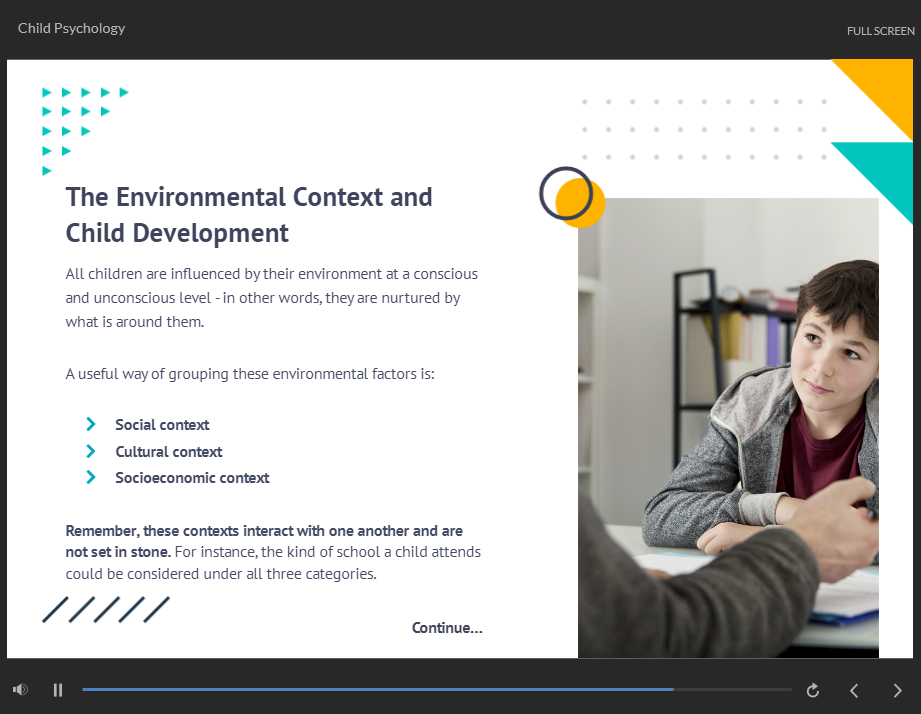Select the Socioeconomic context list item
This screenshot has height=714, width=921.
pyautogui.click(x=192, y=478)
